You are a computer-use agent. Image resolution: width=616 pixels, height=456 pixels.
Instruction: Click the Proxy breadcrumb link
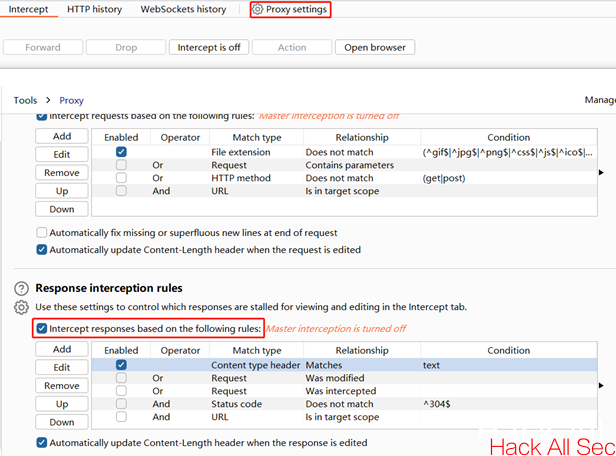(72, 100)
